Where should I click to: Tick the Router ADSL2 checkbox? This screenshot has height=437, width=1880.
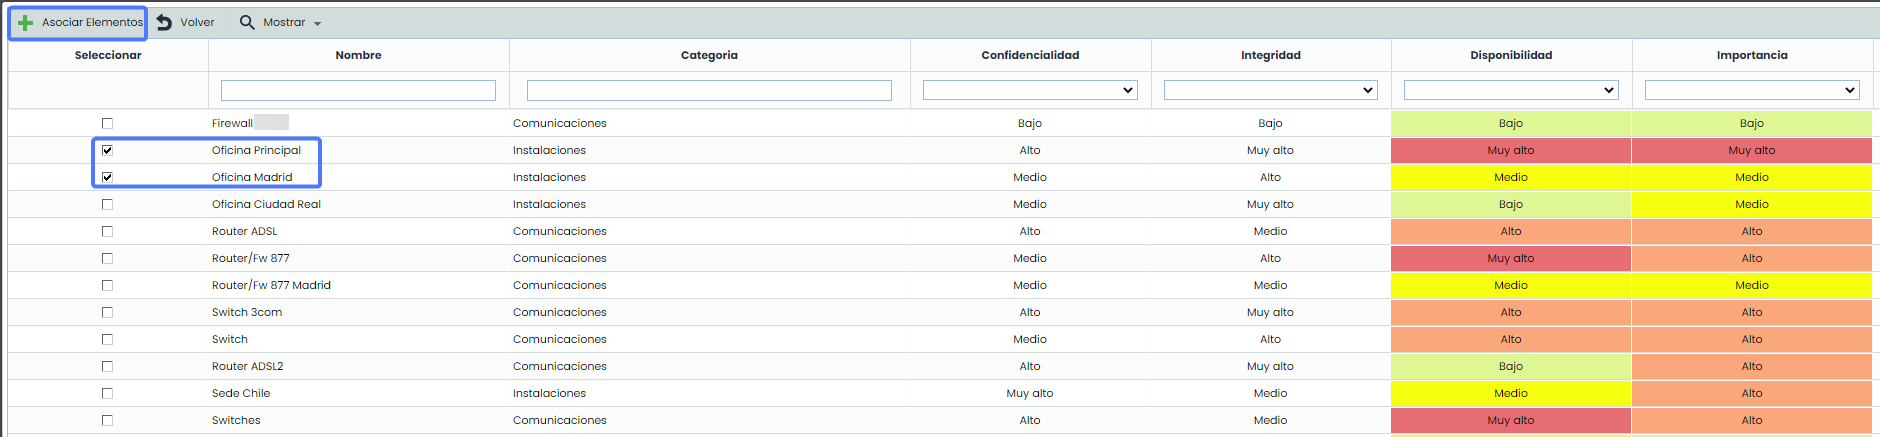(107, 366)
